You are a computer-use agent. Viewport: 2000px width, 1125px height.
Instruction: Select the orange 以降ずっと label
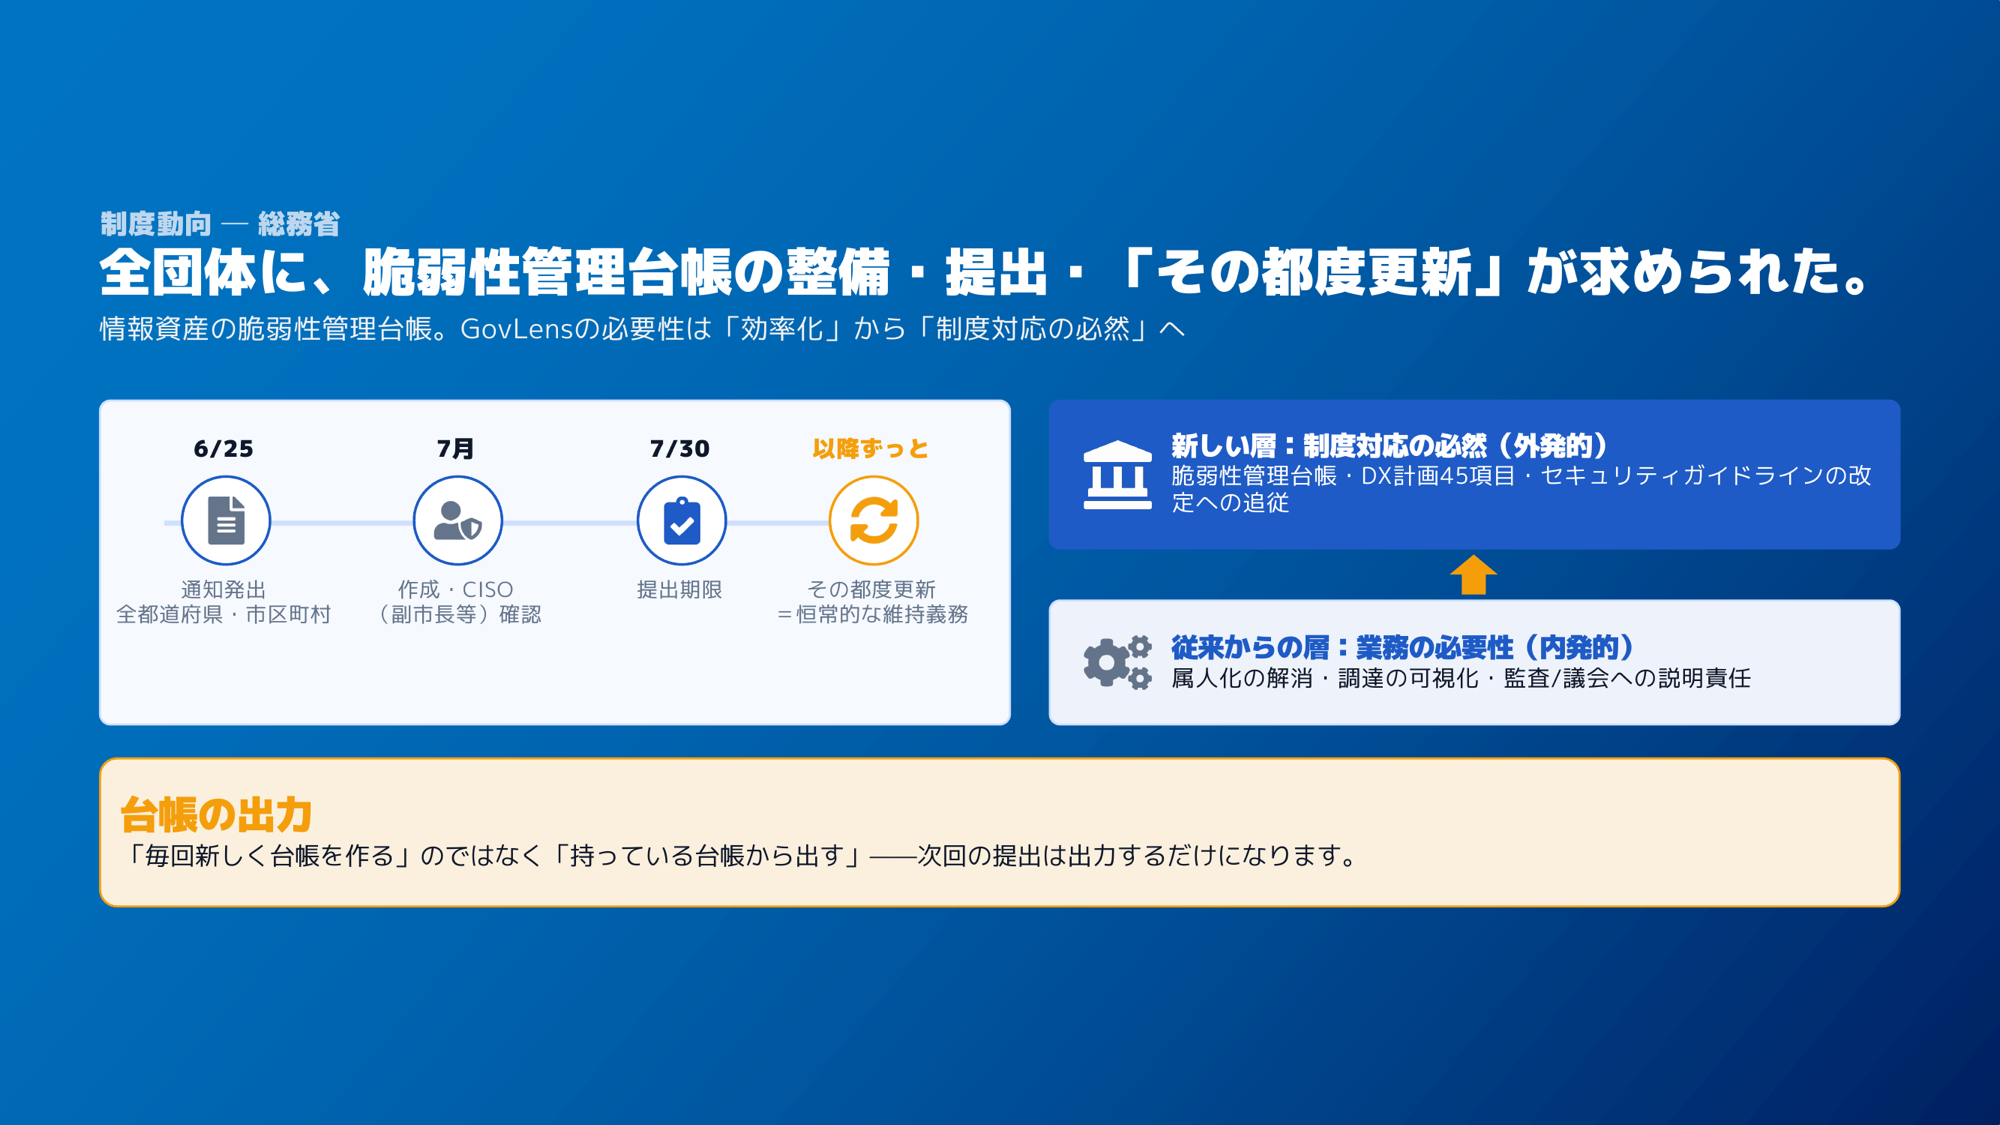point(871,449)
